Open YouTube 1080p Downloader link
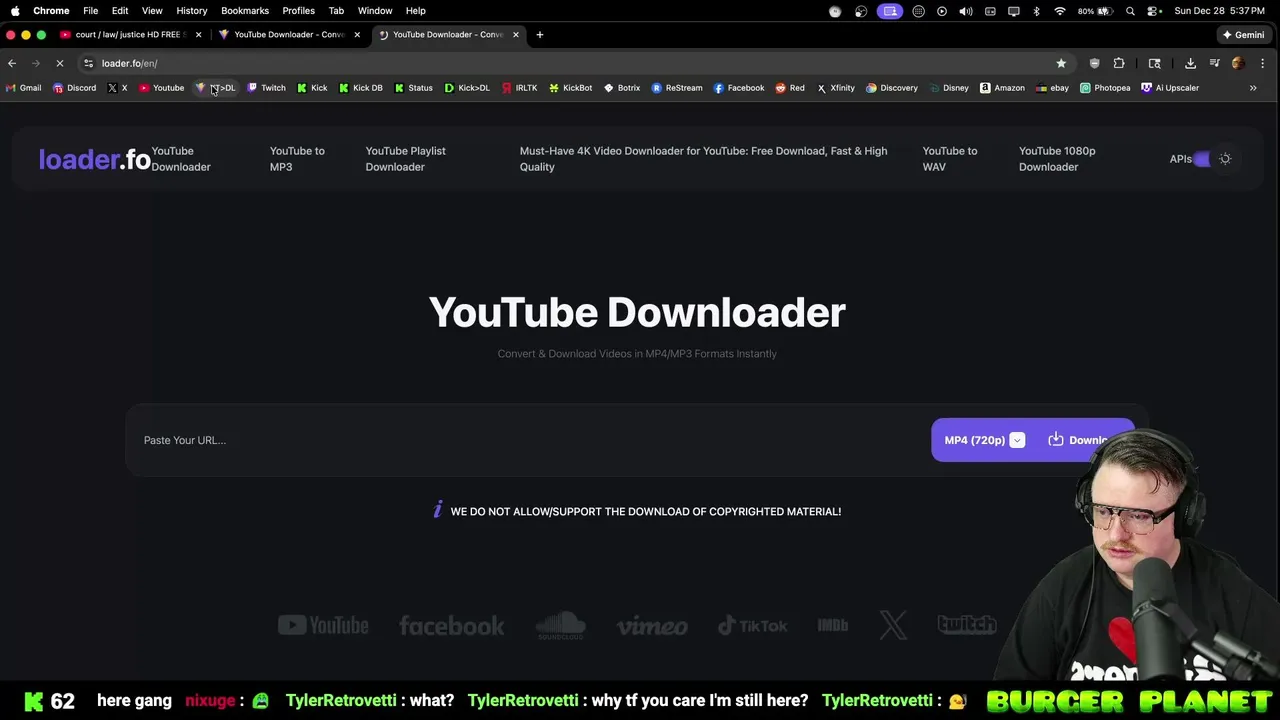This screenshot has height=720, width=1280. 1057,159
